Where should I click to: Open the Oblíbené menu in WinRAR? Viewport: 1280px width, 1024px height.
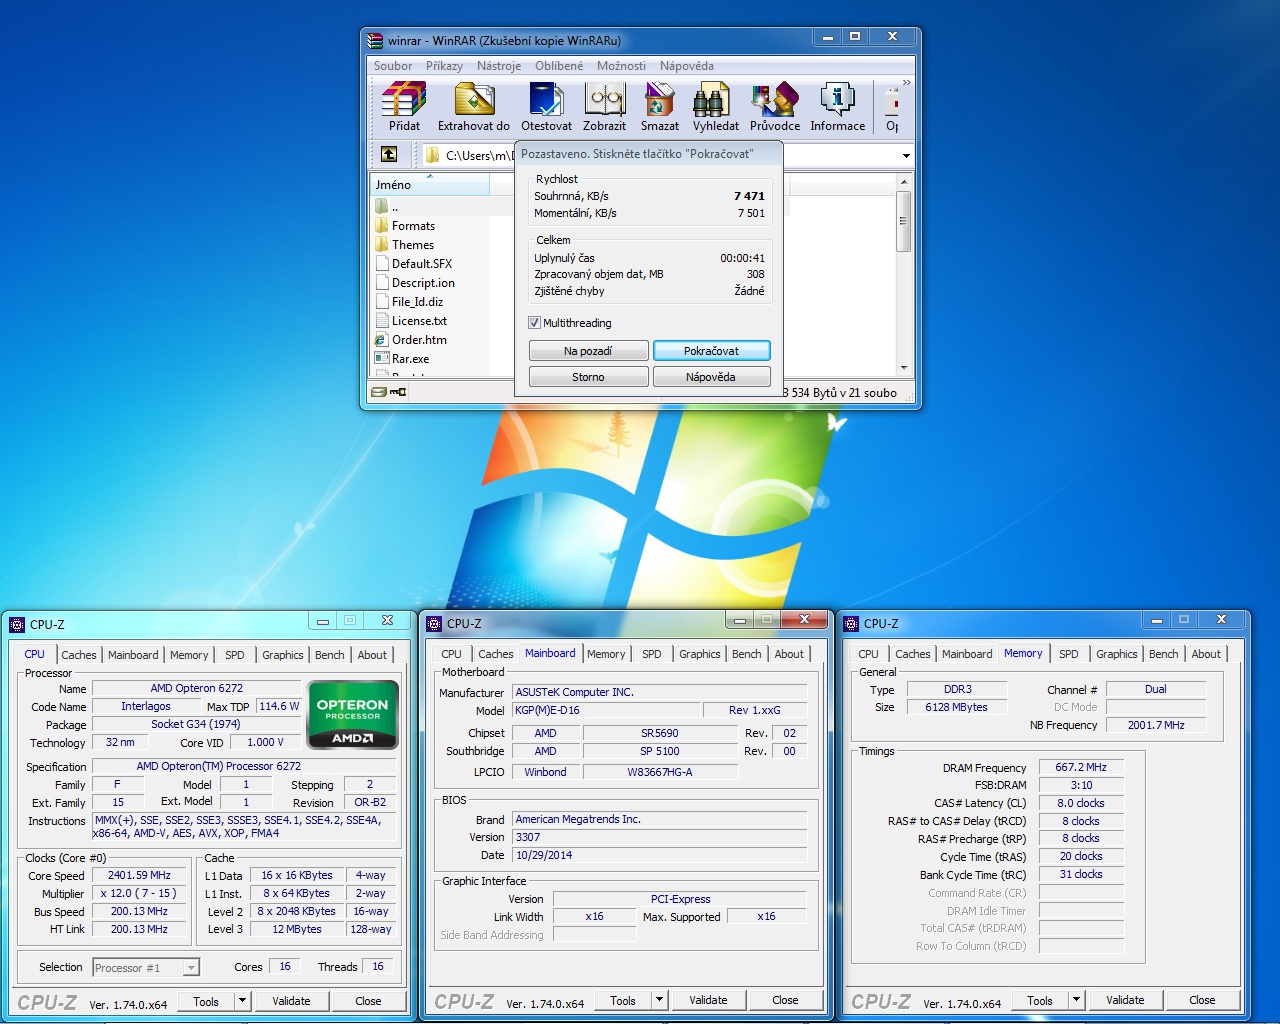[x=559, y=66]
